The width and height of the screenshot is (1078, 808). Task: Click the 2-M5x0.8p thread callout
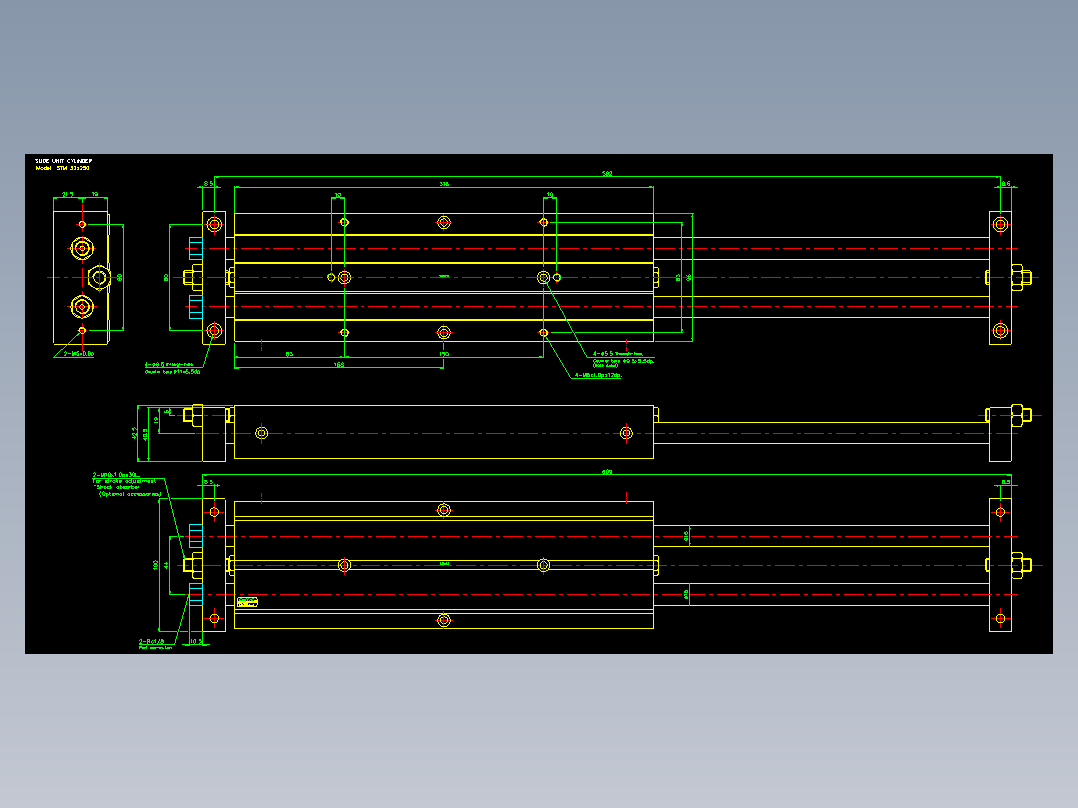[x=79, y=354]
